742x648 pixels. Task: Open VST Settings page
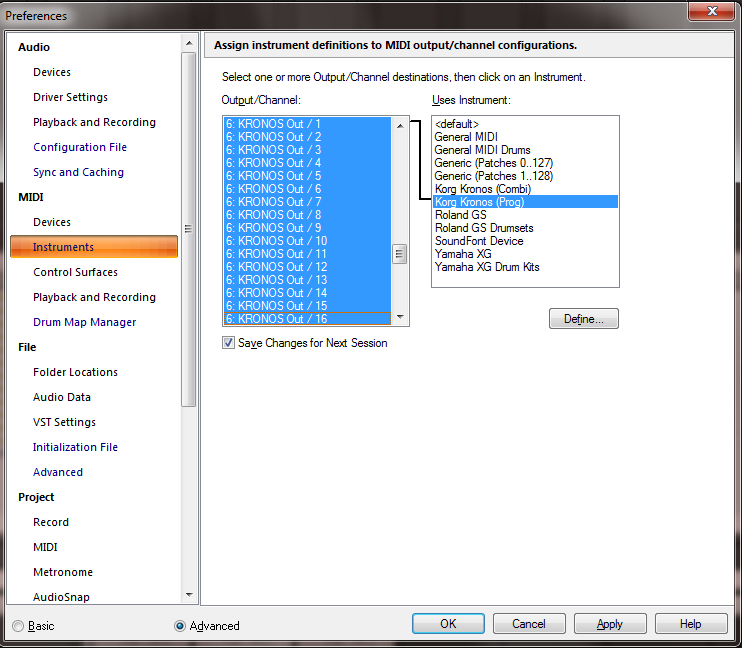point(64,422)
